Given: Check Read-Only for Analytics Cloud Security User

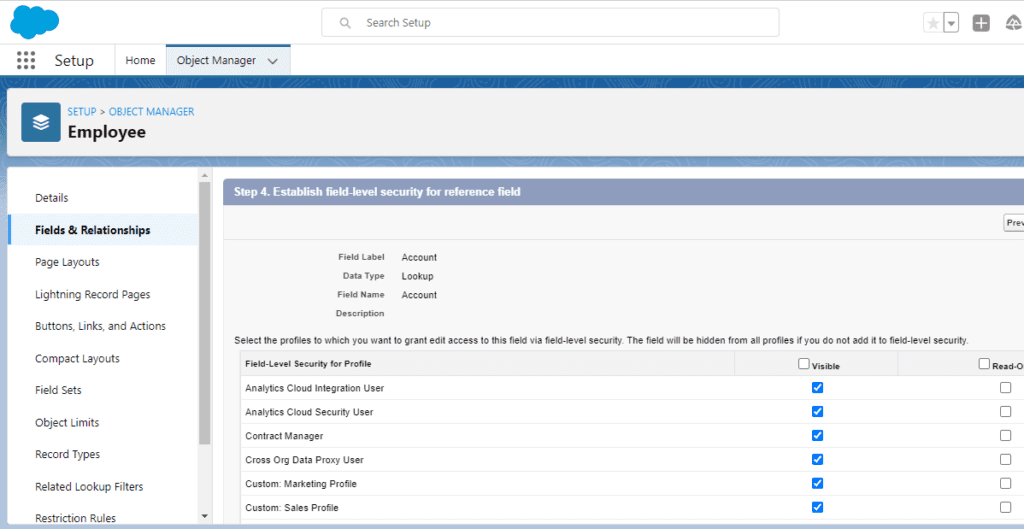Looking at the screenshot, I should [x=1006, y=412].
